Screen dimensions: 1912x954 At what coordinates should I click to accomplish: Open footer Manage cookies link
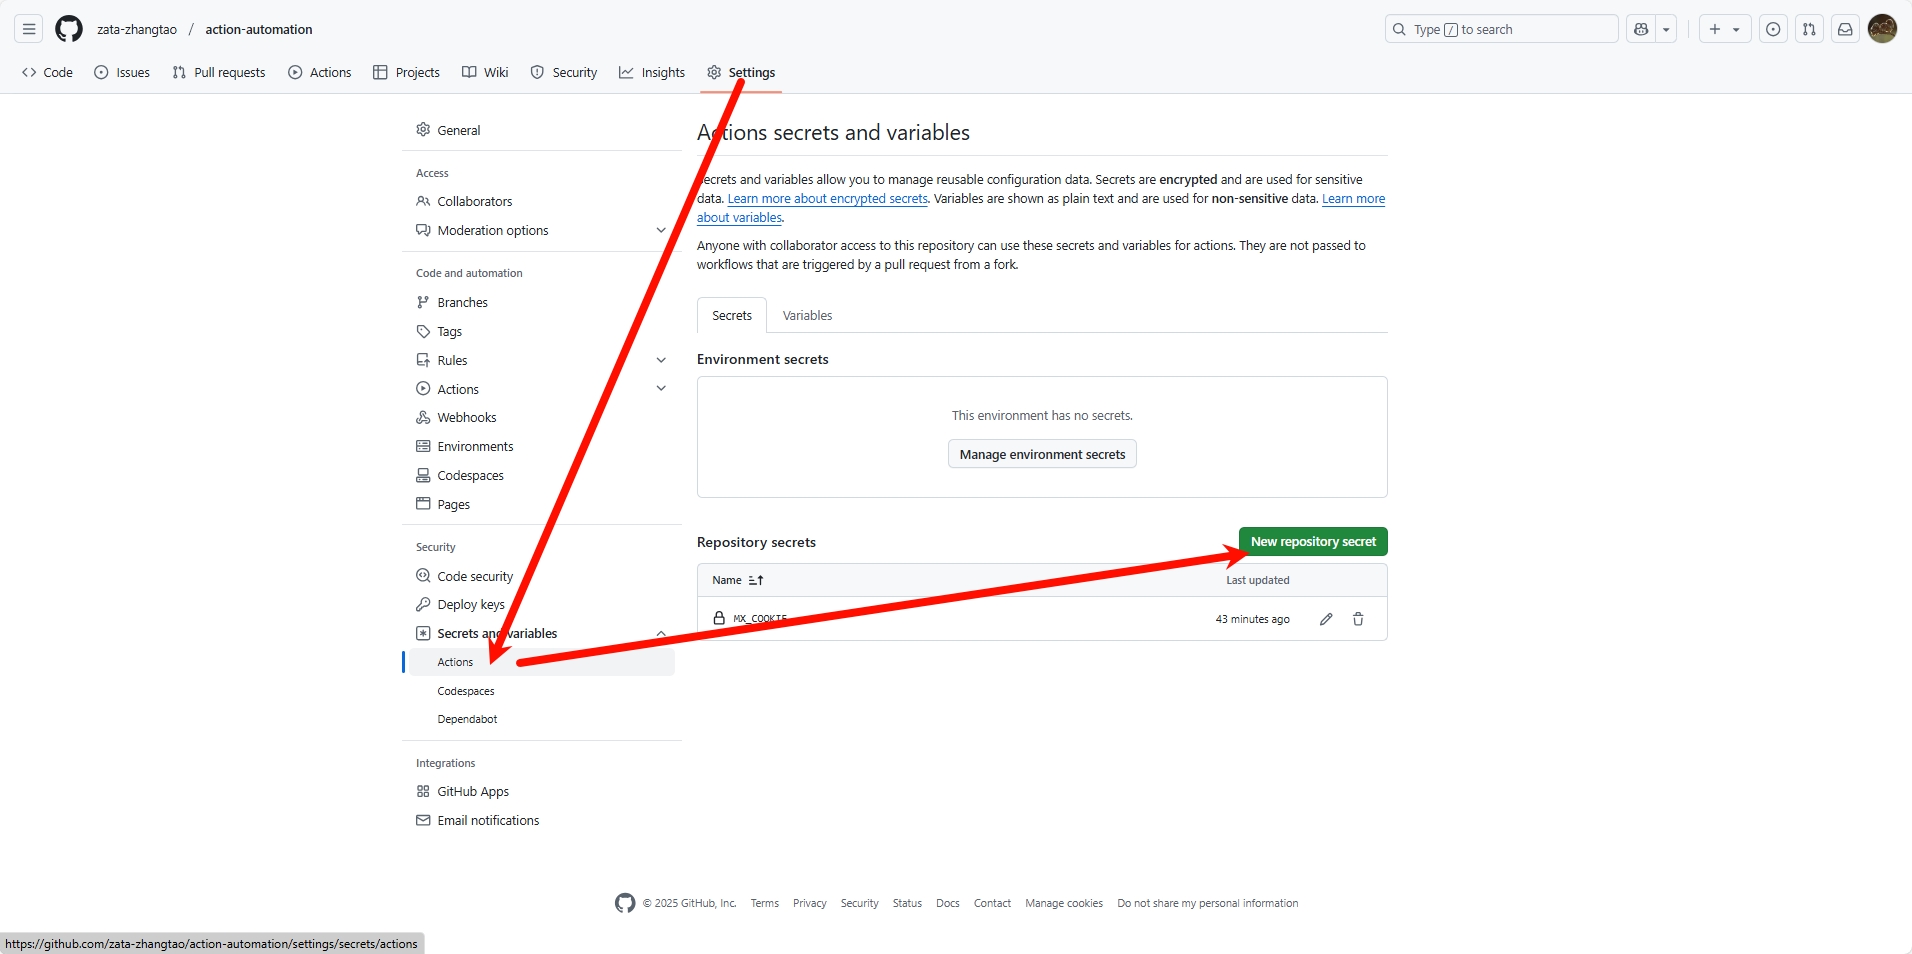click(x=1064, y=903)
